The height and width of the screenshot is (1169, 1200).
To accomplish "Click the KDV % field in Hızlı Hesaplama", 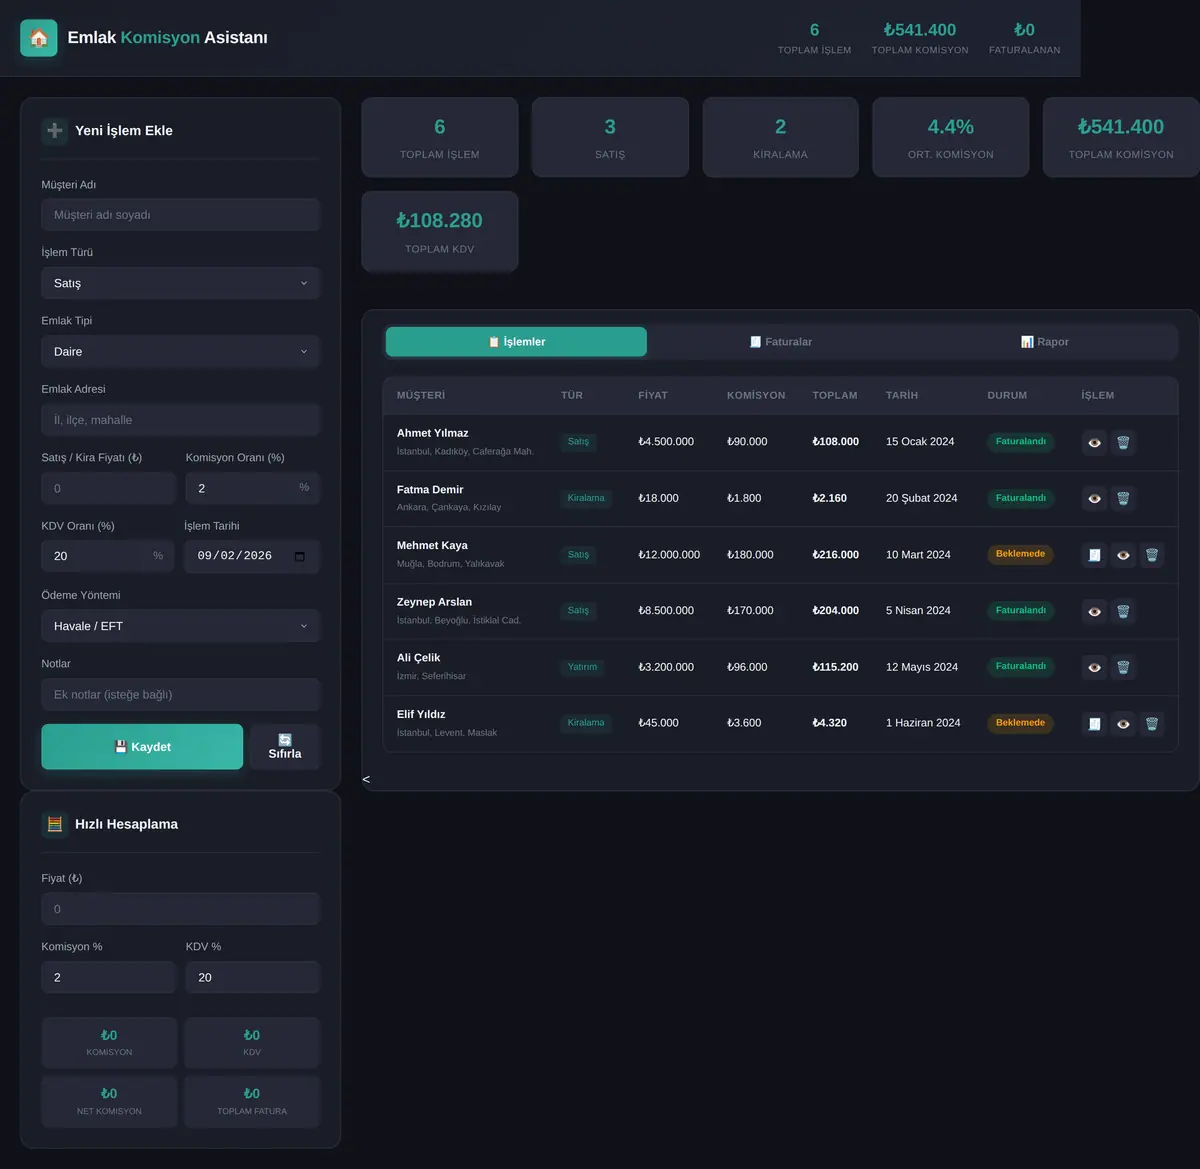I will [x=253, y=977].
